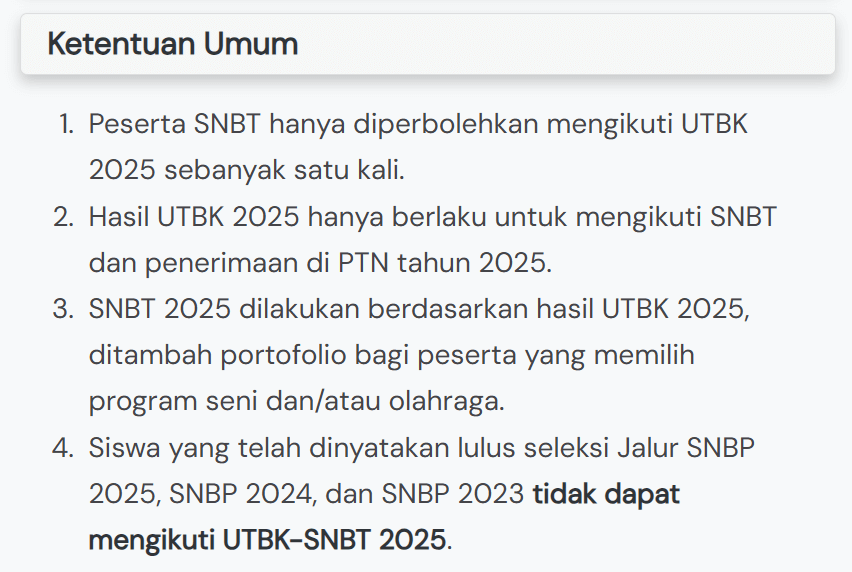Click the text "2025 sebanyak satu kali."
Screen dimensions: 852x572
[246, 170]
